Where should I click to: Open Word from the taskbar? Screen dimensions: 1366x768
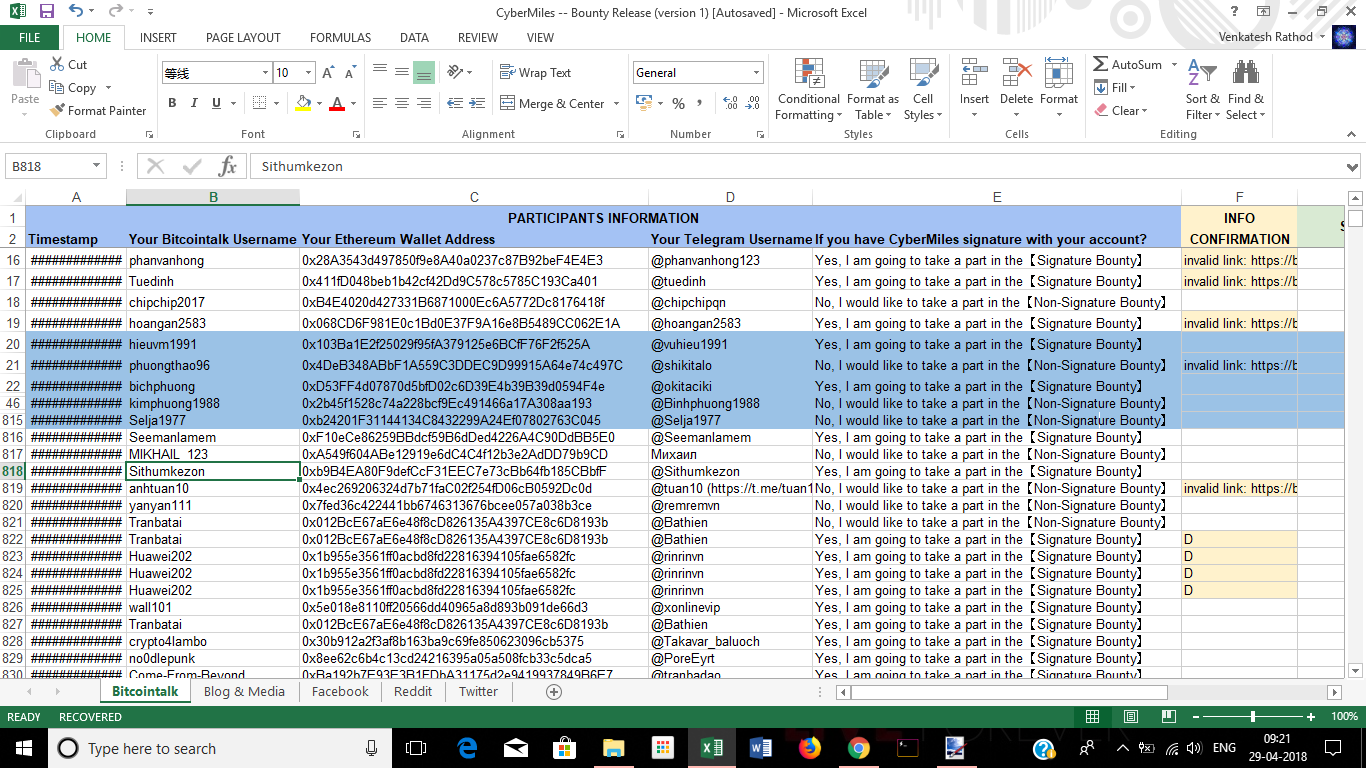click(x=760, y=748)
